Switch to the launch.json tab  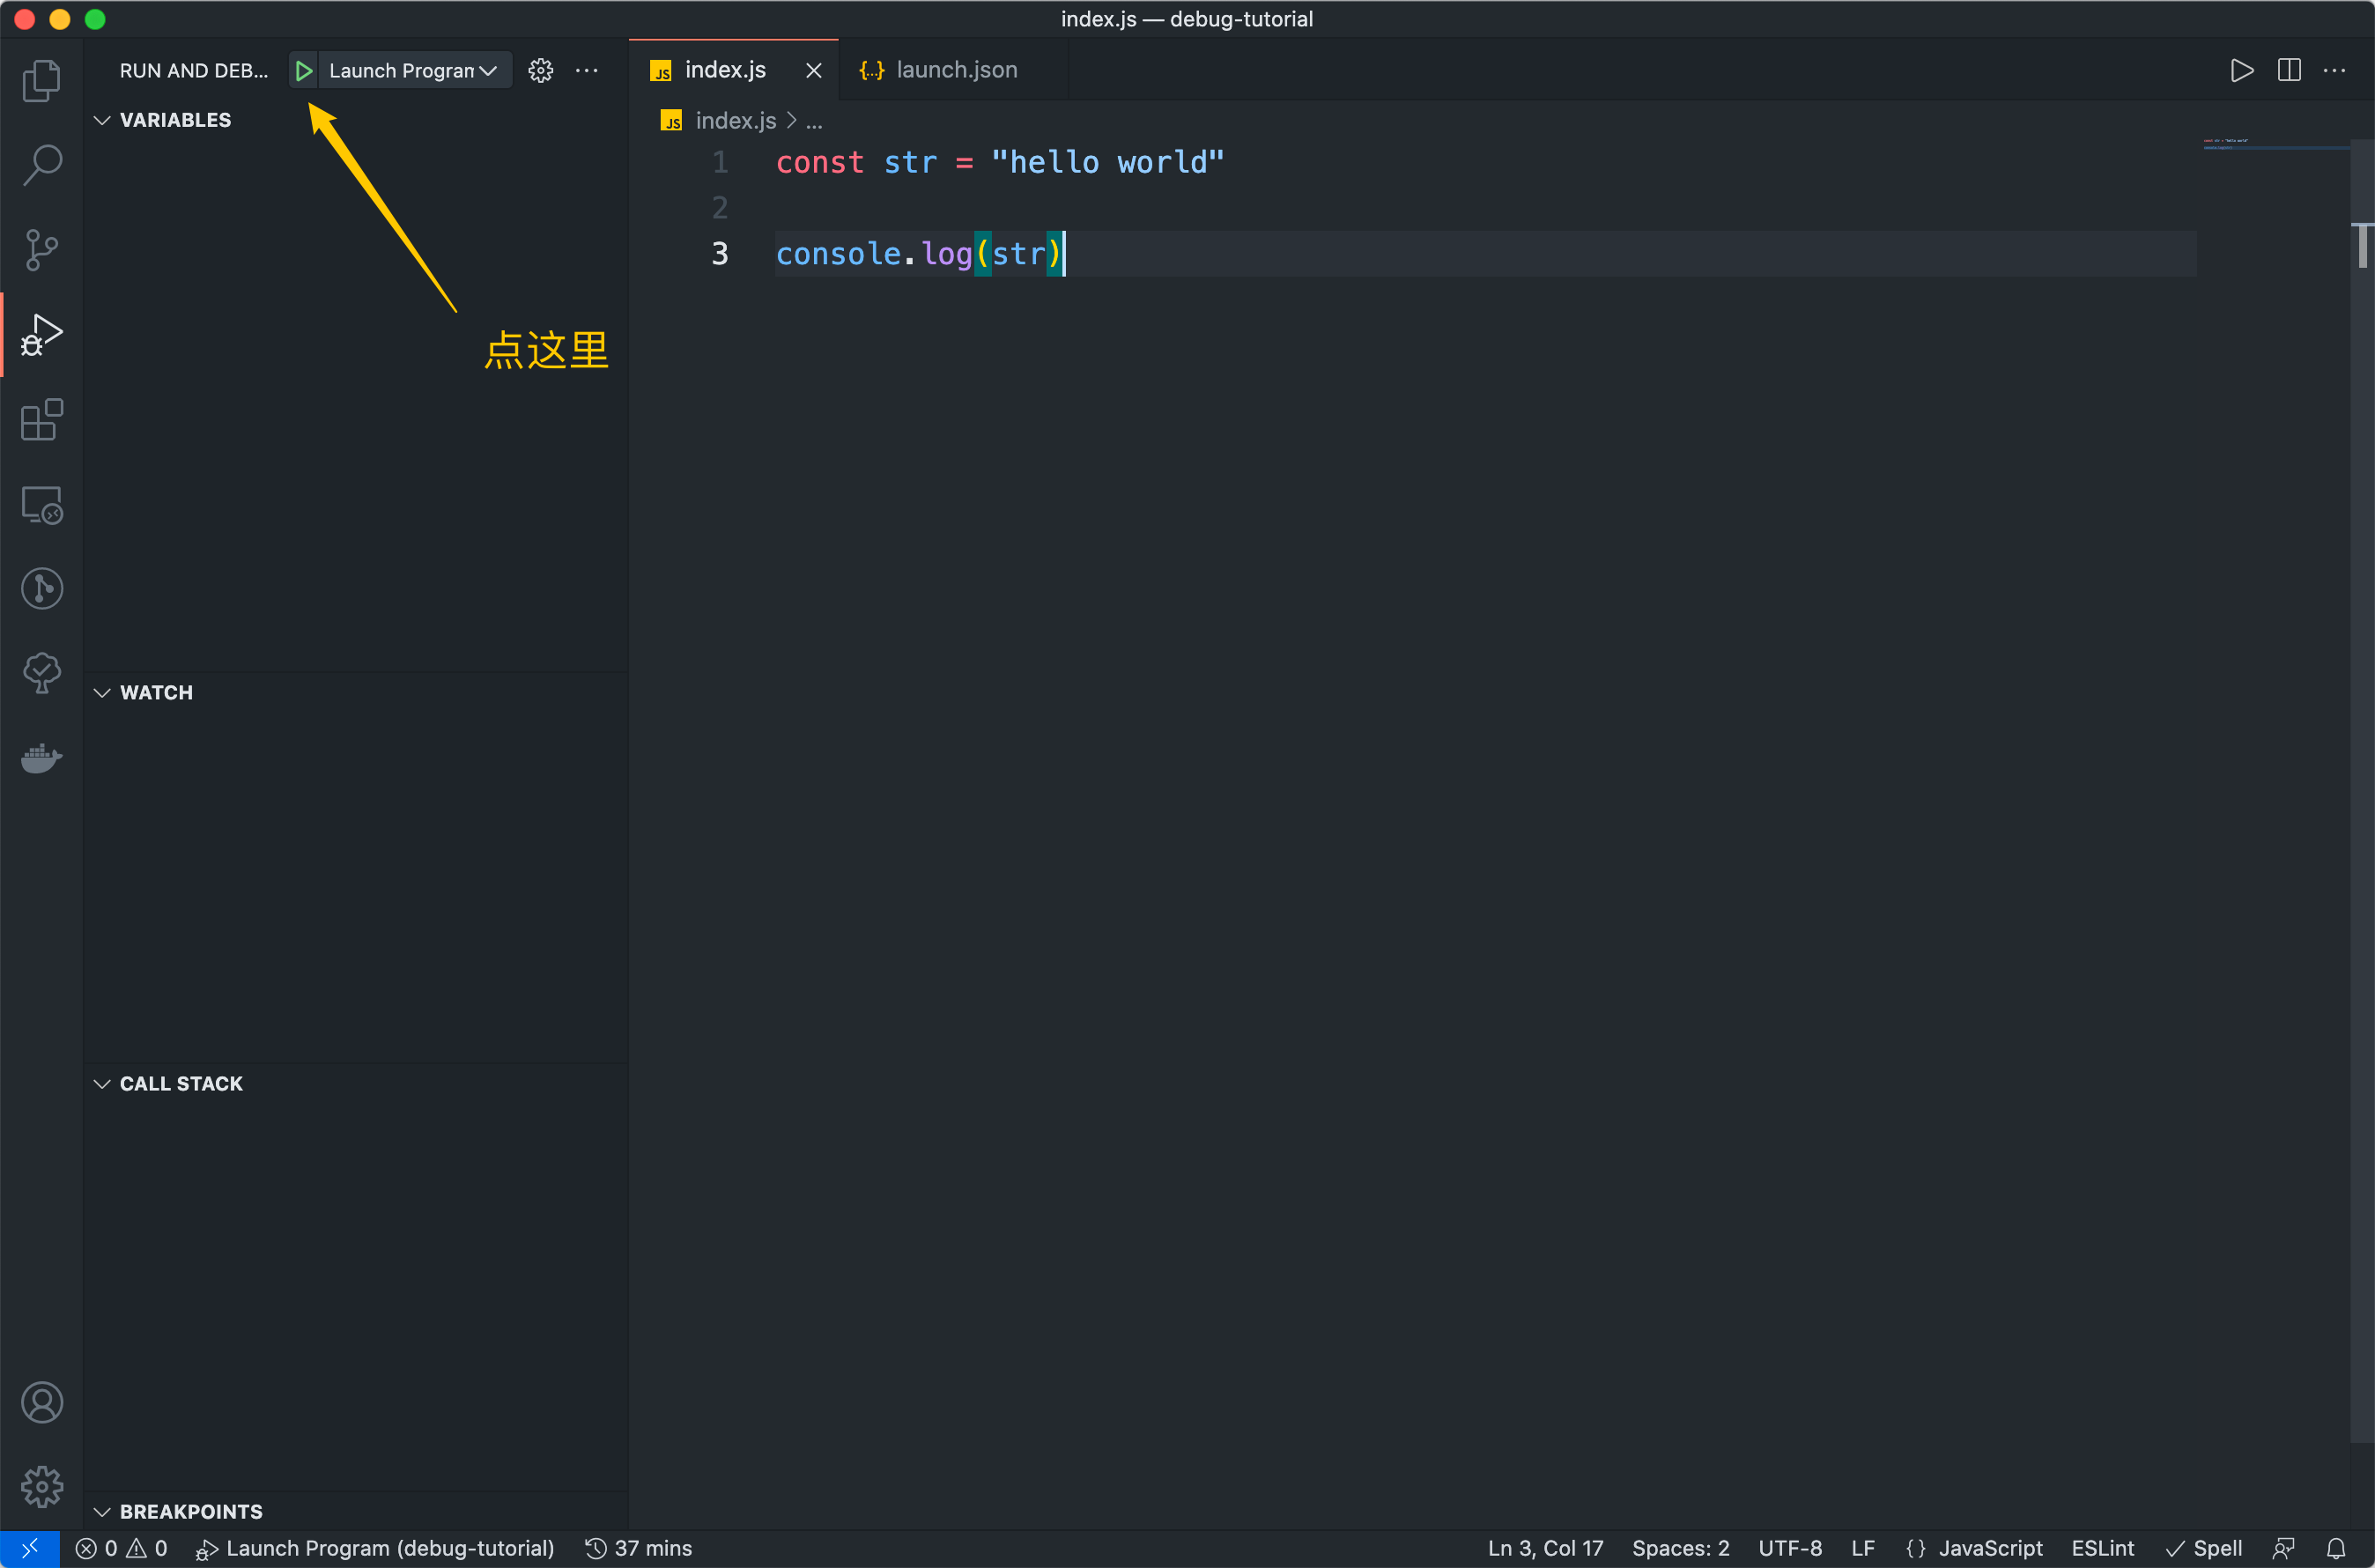(955, 70)
